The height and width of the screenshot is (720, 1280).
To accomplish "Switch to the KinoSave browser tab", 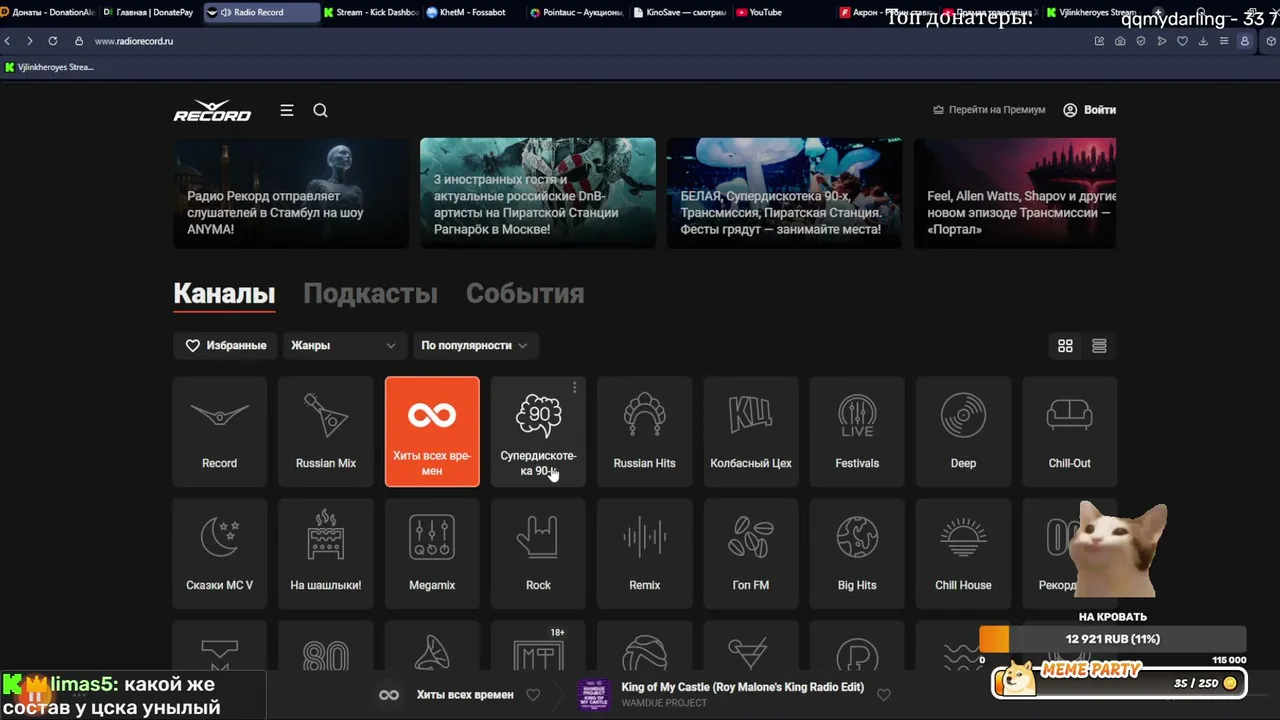I will coord(680,12).
